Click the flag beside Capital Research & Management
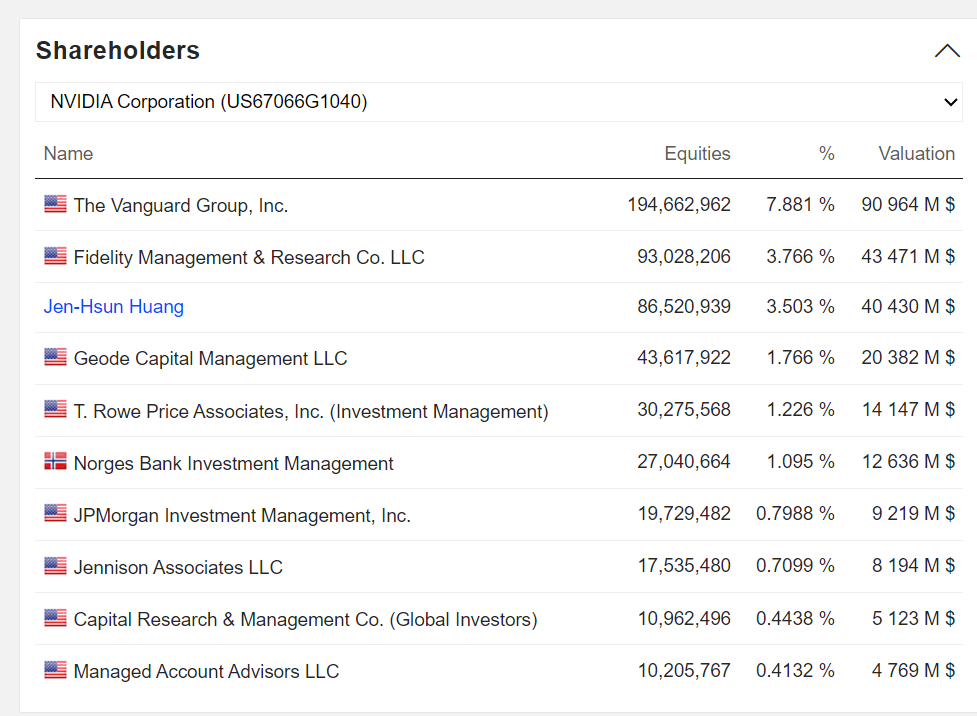This screenshot has width=977, height=716. (x=55, y=618)
